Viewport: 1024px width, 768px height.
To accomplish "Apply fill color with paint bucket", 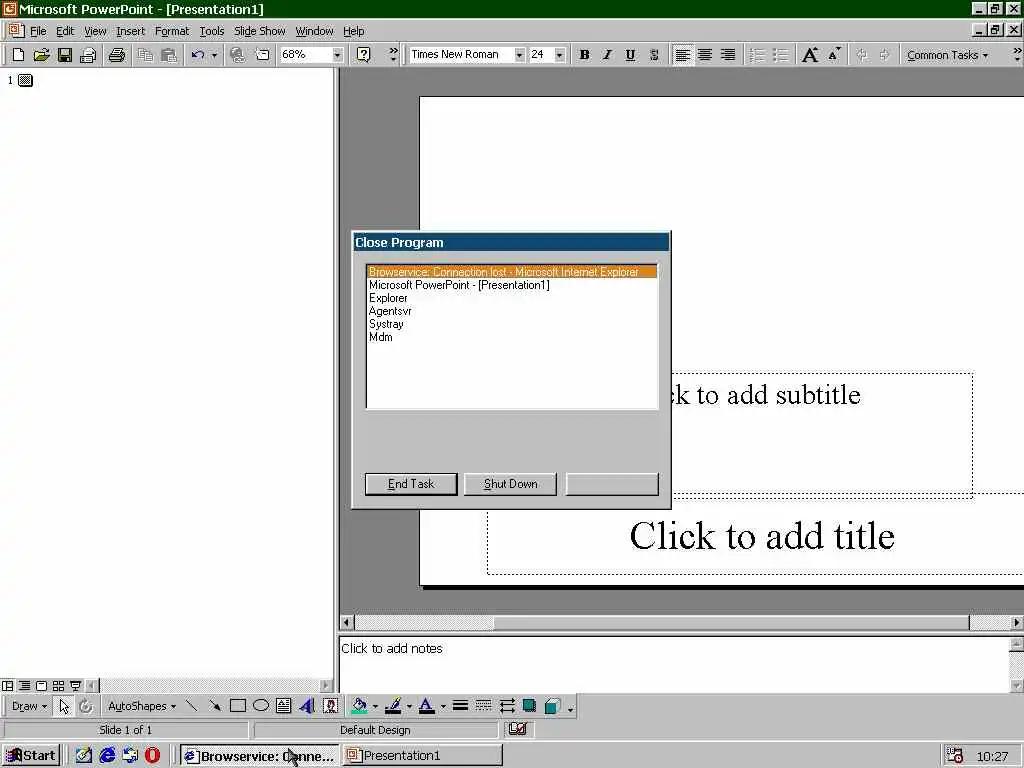I will click(x=359, y=706).
